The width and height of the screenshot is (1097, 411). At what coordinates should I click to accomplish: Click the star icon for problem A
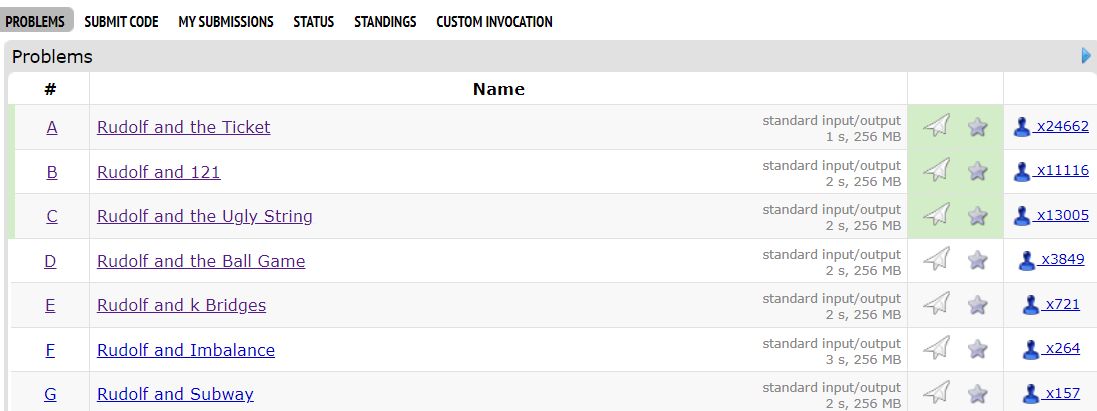coord(977,127)
